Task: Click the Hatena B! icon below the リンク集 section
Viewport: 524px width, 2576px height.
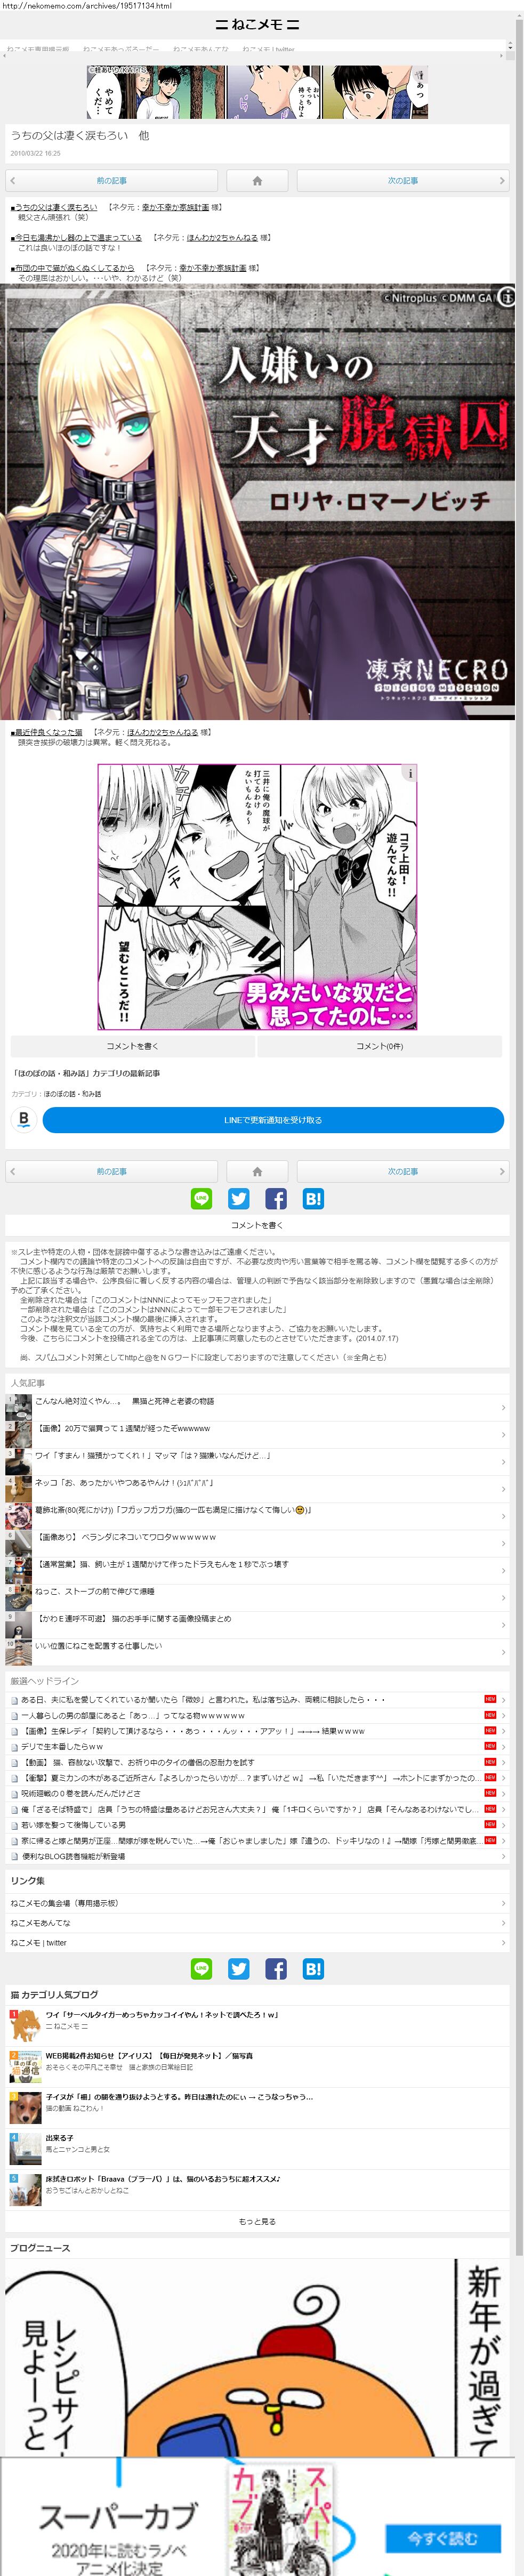Action: point(313,1968)
